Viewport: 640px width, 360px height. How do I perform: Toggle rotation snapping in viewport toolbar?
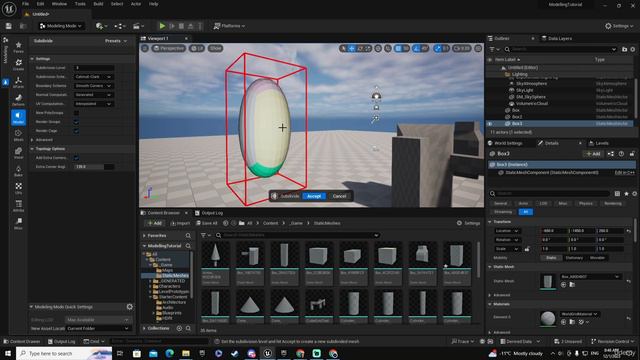pos(416,48)
